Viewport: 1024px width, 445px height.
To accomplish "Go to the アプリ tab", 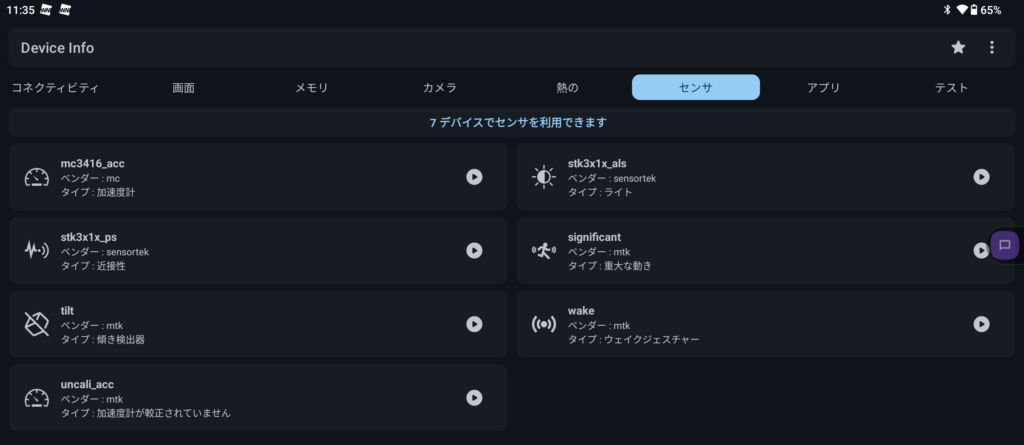I will coord(824,88).
